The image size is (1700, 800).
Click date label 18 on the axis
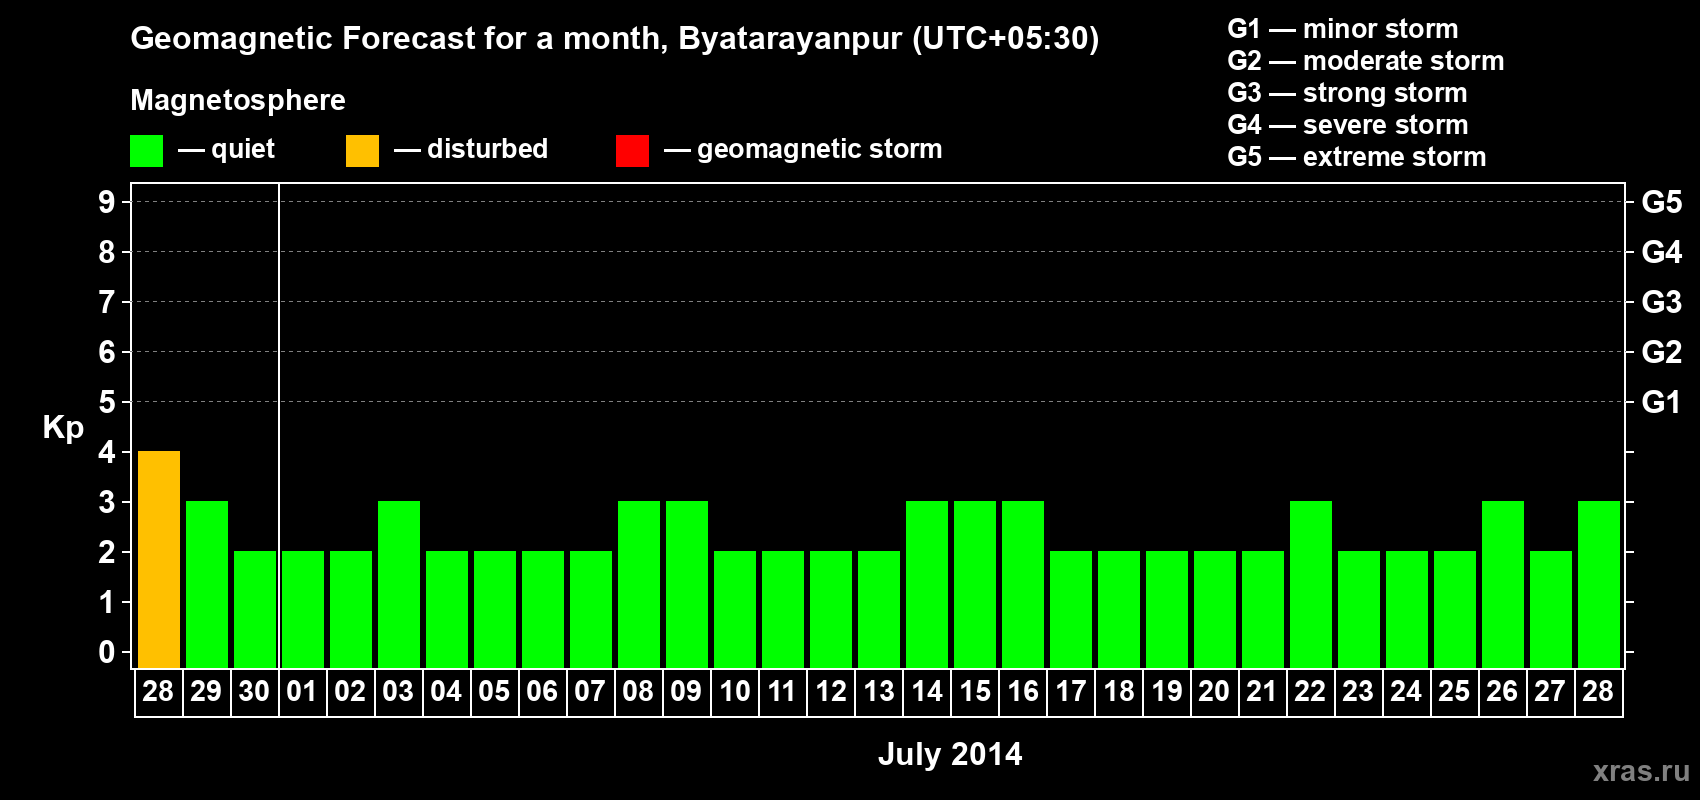(x=1119, y=691)
